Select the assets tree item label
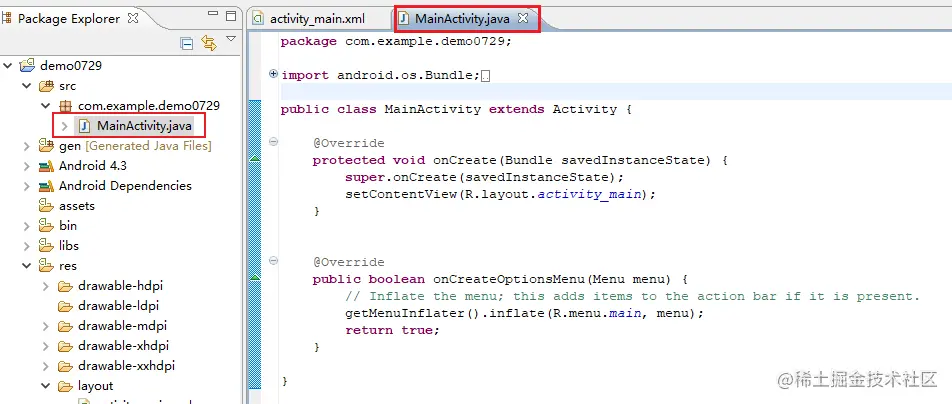 tap(76, 206)
